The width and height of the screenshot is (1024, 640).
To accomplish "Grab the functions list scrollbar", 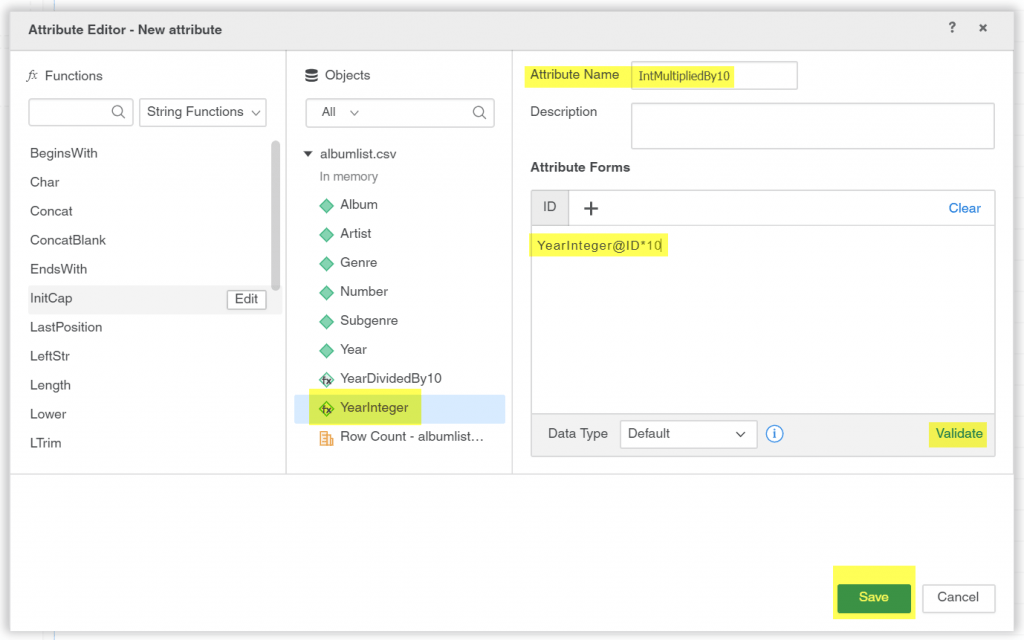I will [x=276, y=216].
